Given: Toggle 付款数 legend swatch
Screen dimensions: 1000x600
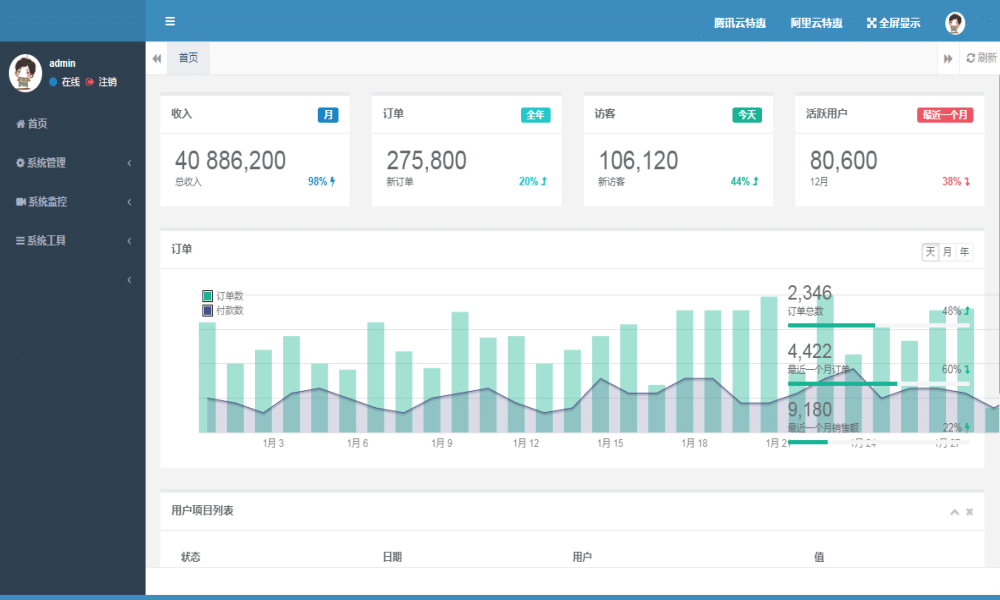Looking at the screenshot, I should (207, 311).
